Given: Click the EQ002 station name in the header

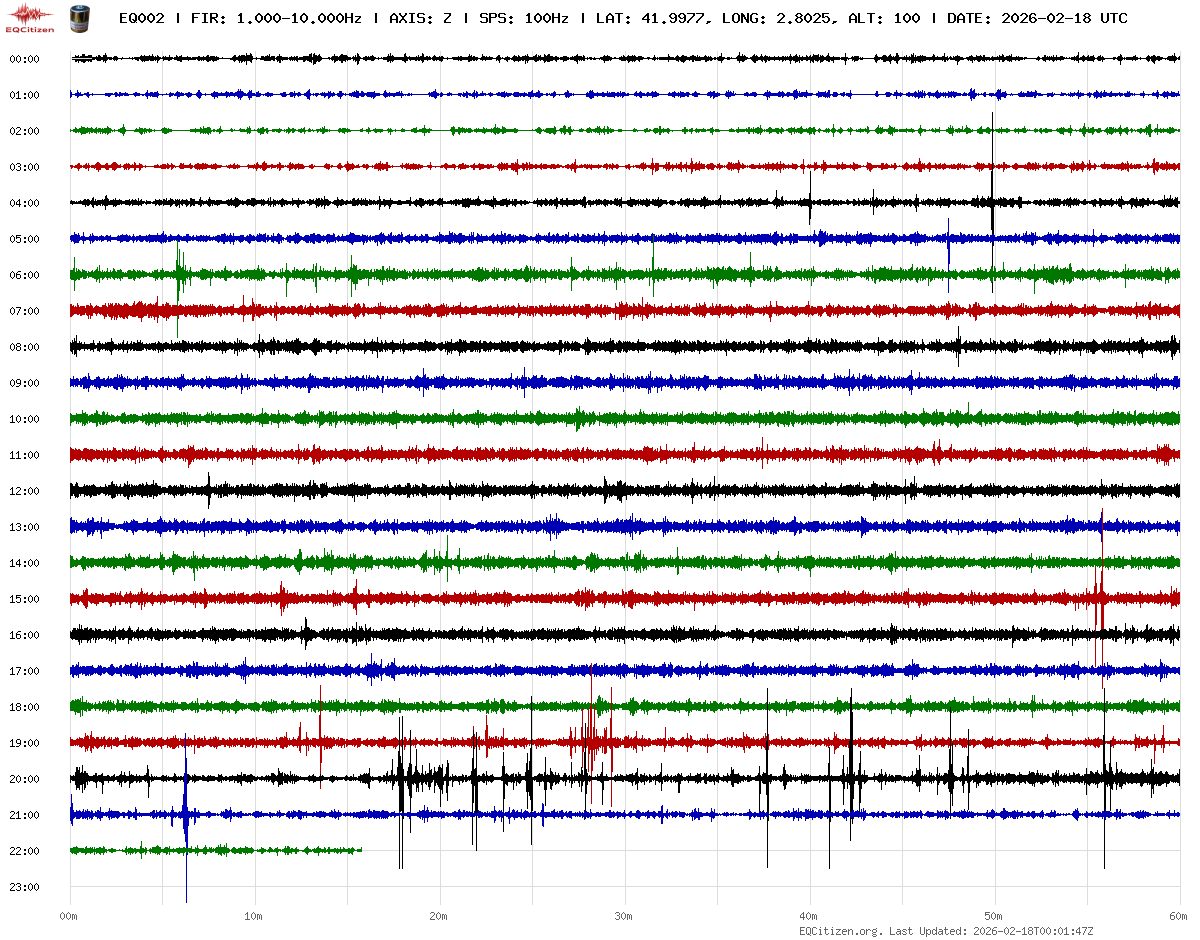Looking at the screenshot, I should point(144,19).
